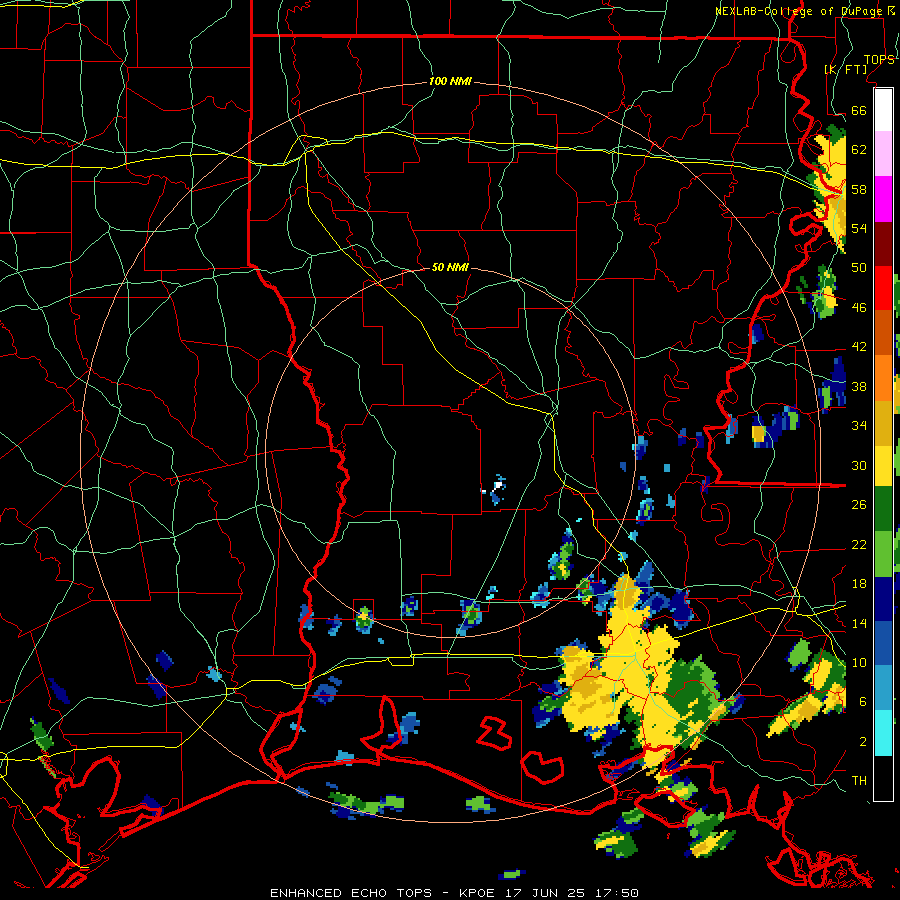The image size is (900, 900).
Task: Click the '58' legend value
Action: [859, 189]
